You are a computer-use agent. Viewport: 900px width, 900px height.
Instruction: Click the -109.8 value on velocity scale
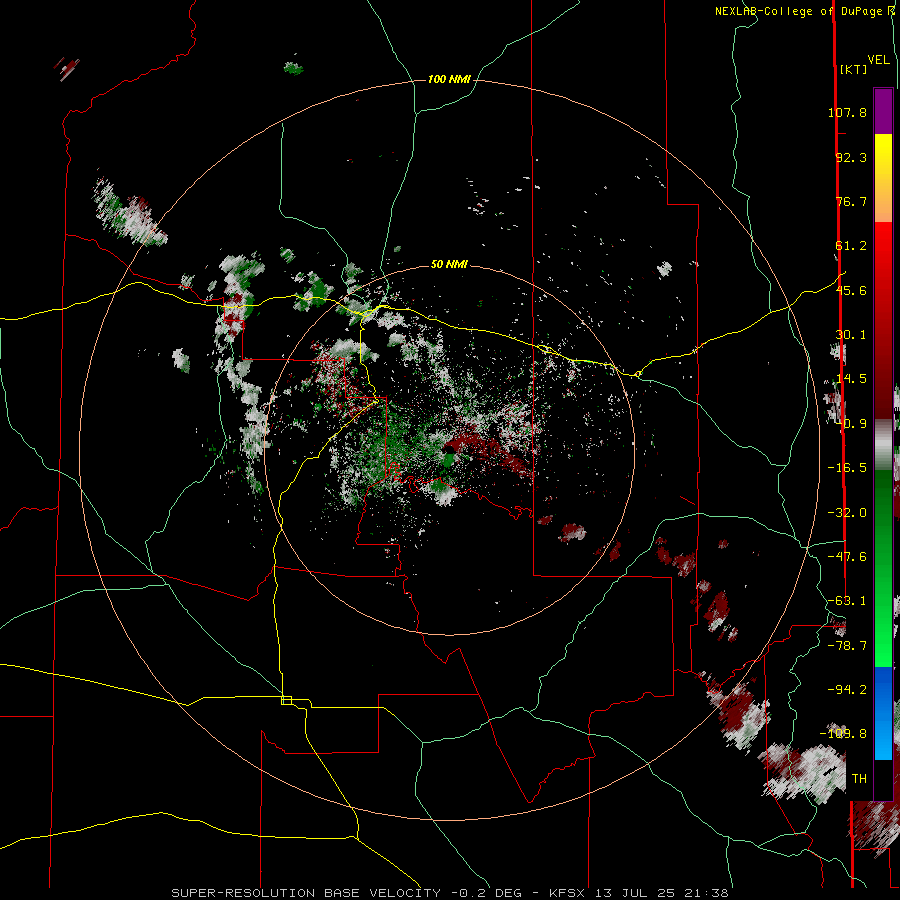tap(844, 734)
